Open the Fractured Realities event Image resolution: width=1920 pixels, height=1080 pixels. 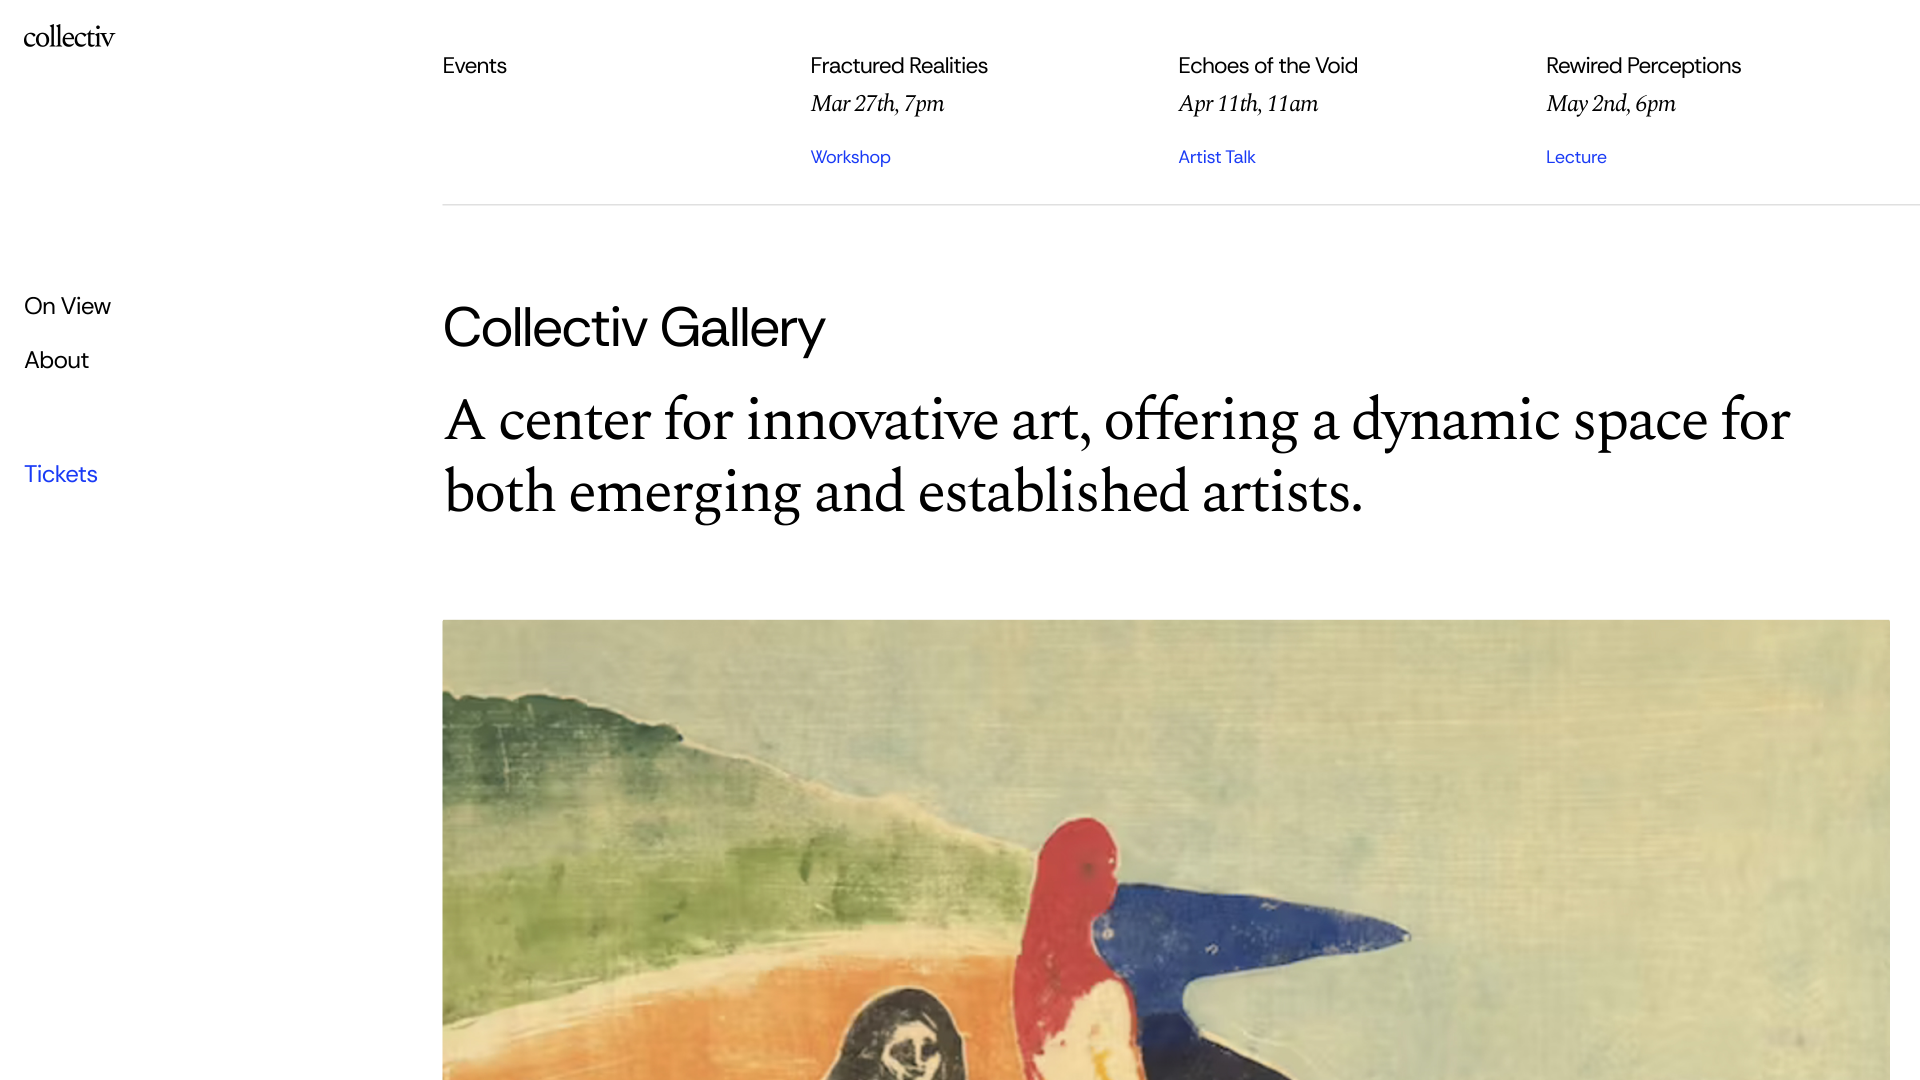(898, 66)
